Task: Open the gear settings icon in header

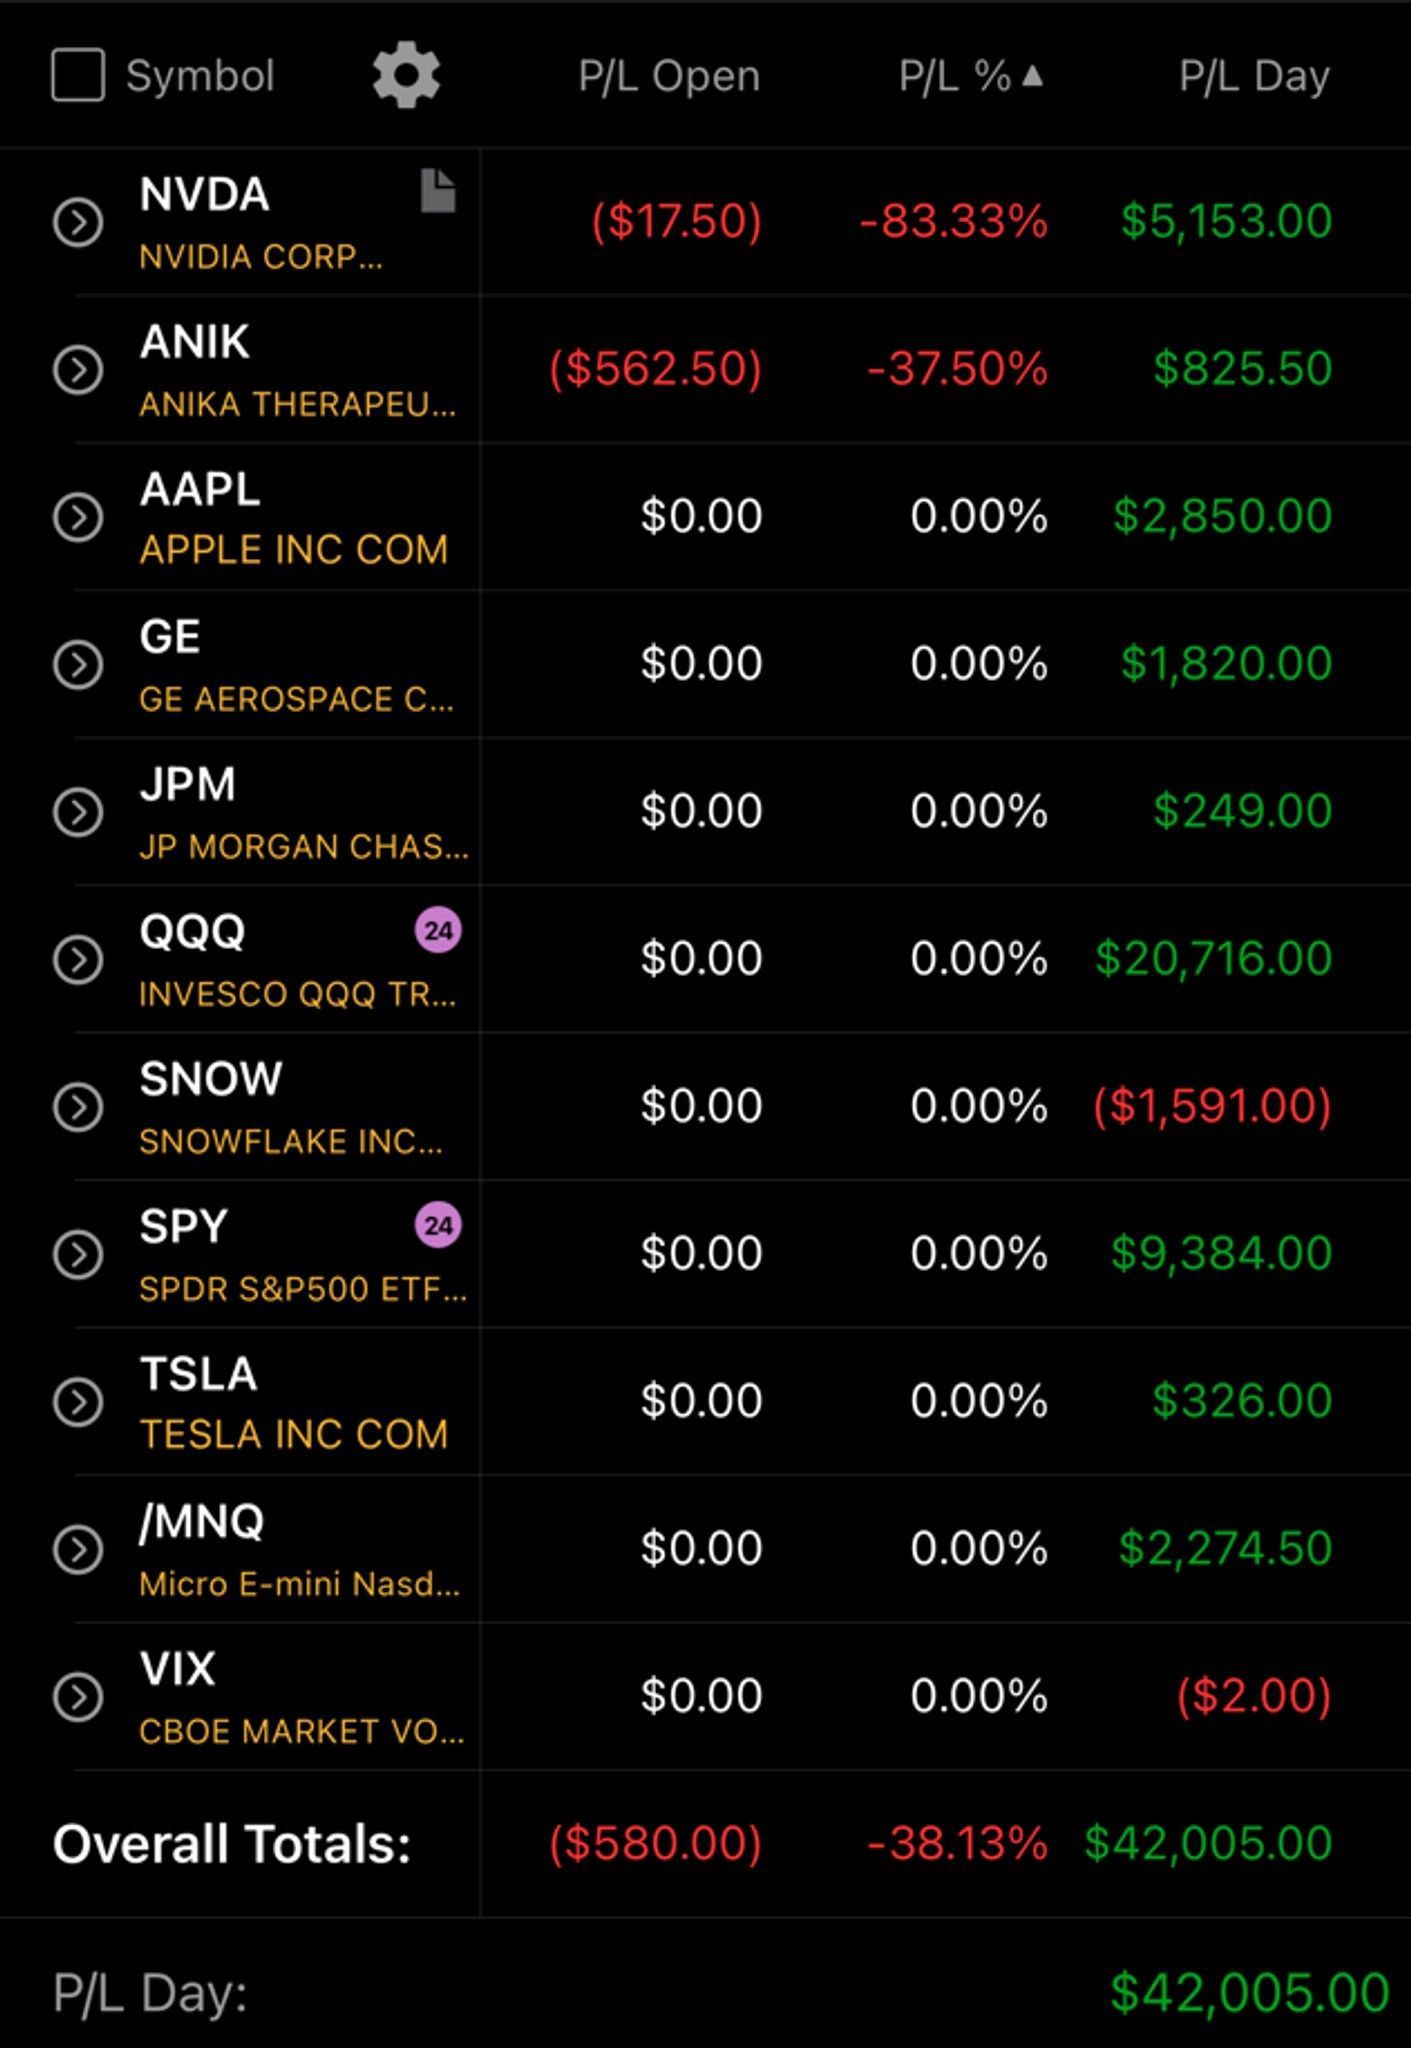Action: (x=406, y=76)
